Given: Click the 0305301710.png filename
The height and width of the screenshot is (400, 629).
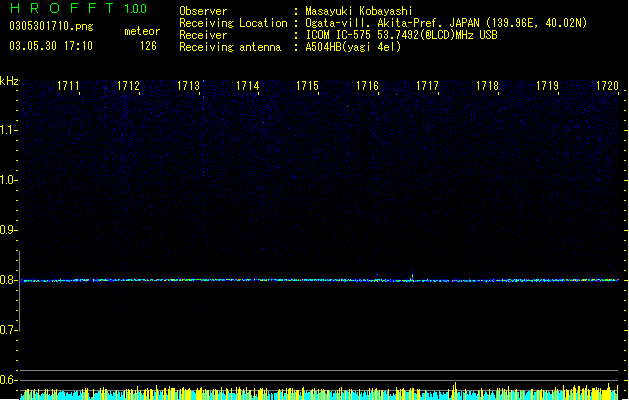Looking at the screenshot, I should 51,27.
